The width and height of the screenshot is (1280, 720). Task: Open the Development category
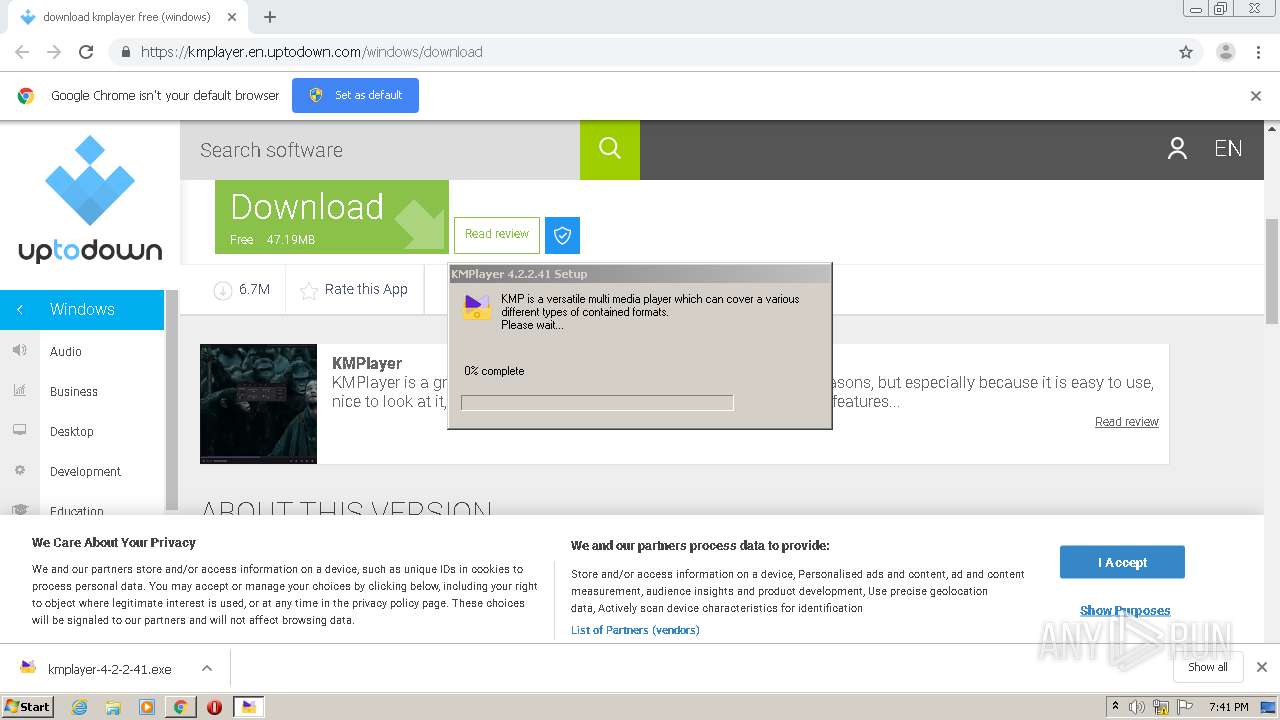tap(85, 472)
